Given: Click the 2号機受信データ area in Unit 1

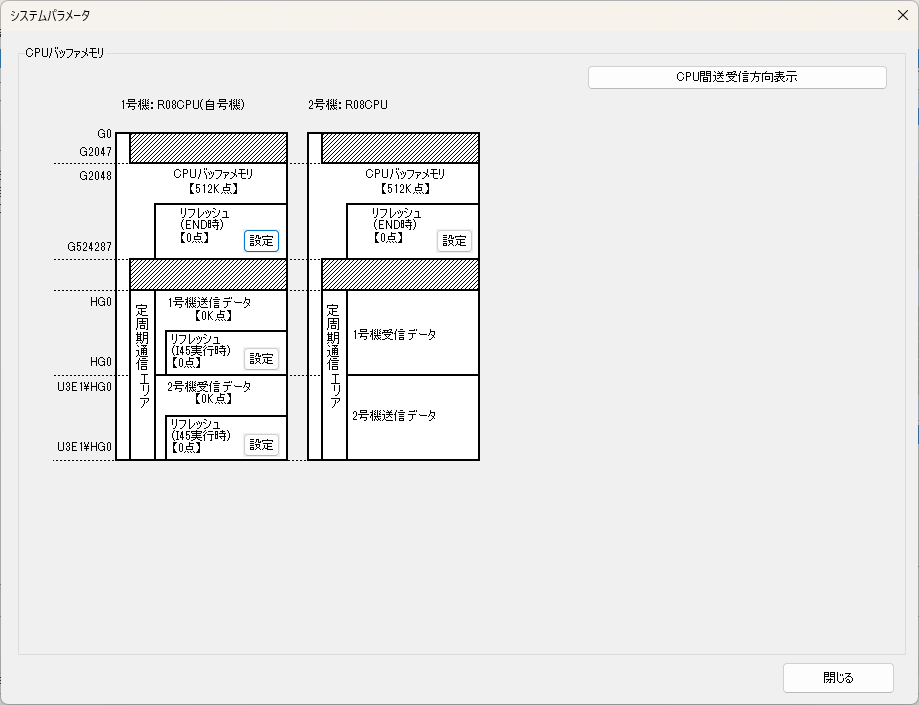Looking at the screenshot, I should (210, 392).
